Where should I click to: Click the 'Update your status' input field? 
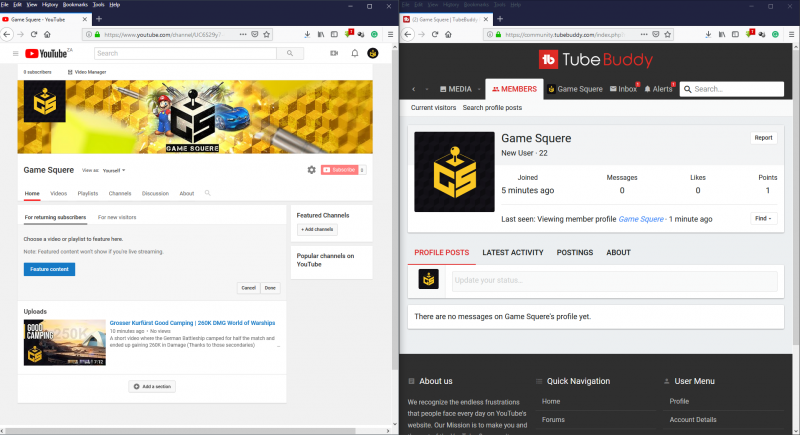tap(615, 281)
